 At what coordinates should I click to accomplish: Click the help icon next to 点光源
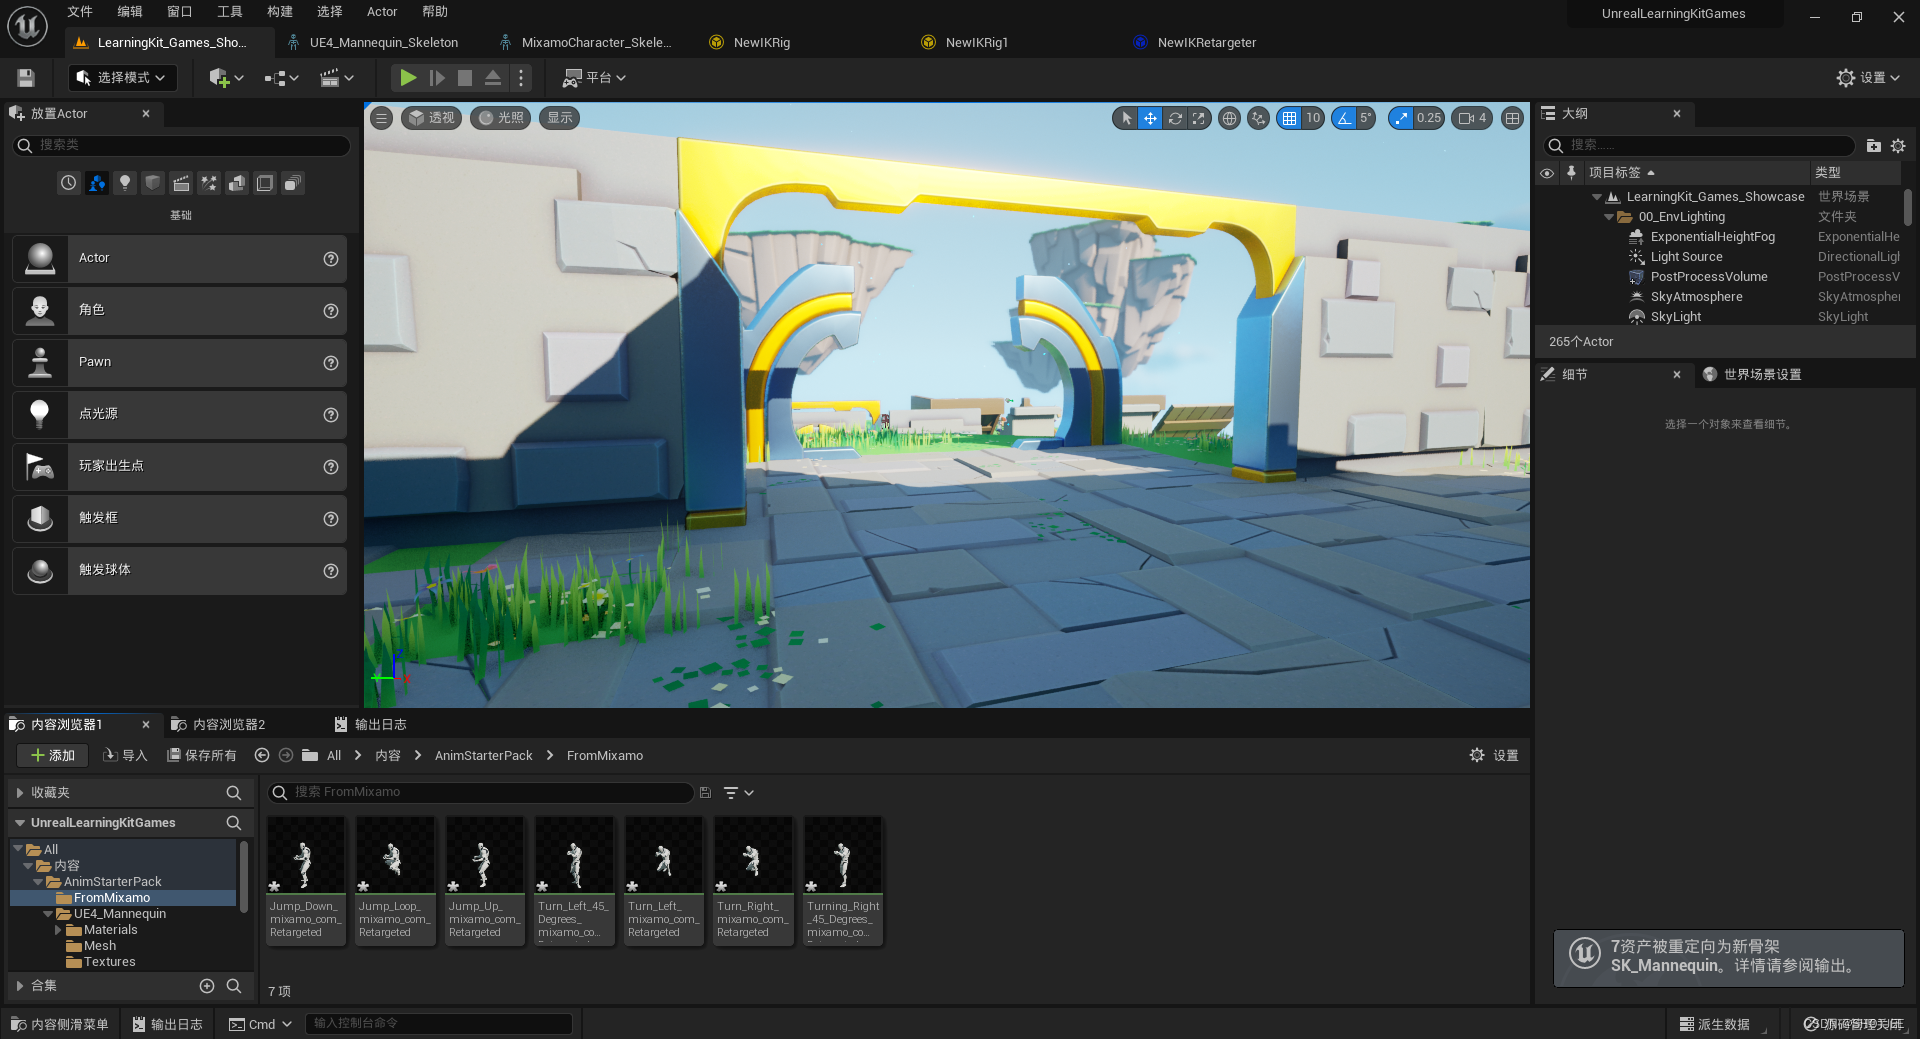pos(331,415)
